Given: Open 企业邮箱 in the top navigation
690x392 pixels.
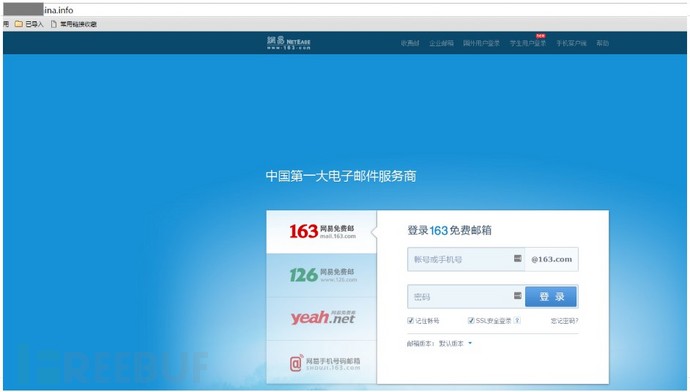Looking at the screenshot, I should pos(441,43).
